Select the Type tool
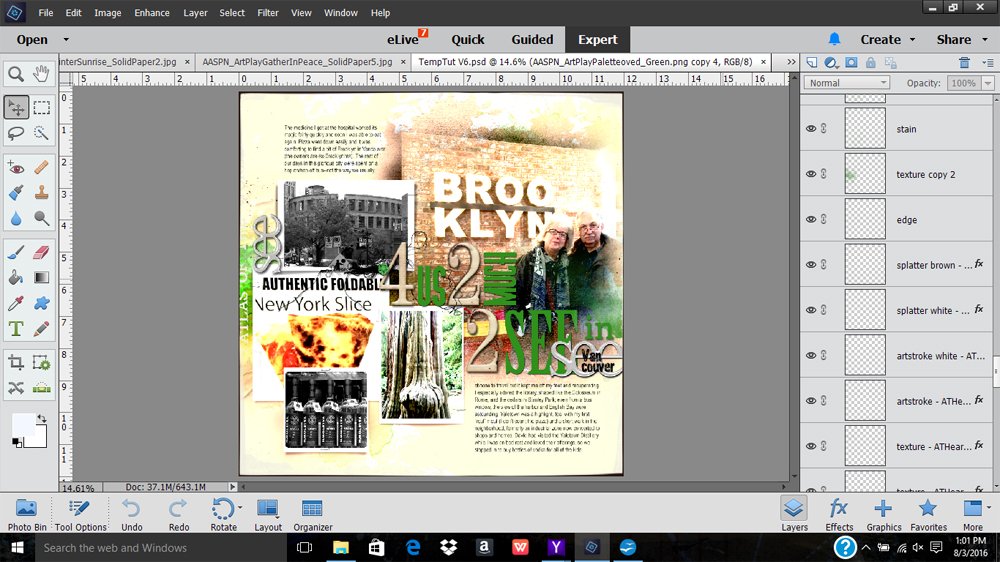1000x562 pixels. (16, 329)
